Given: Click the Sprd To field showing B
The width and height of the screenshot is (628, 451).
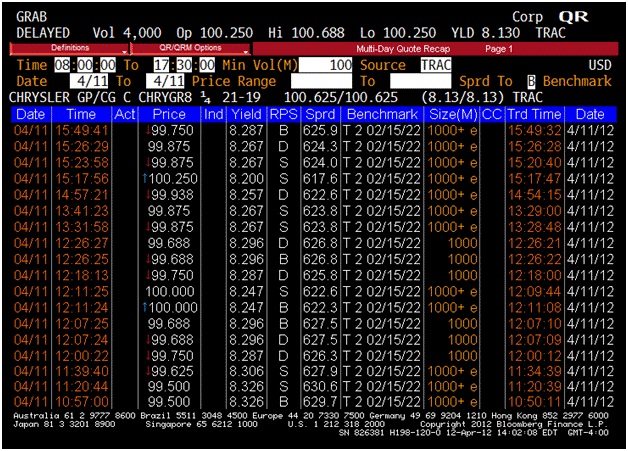Looking at the screenshot, I should tap(531, 81).
